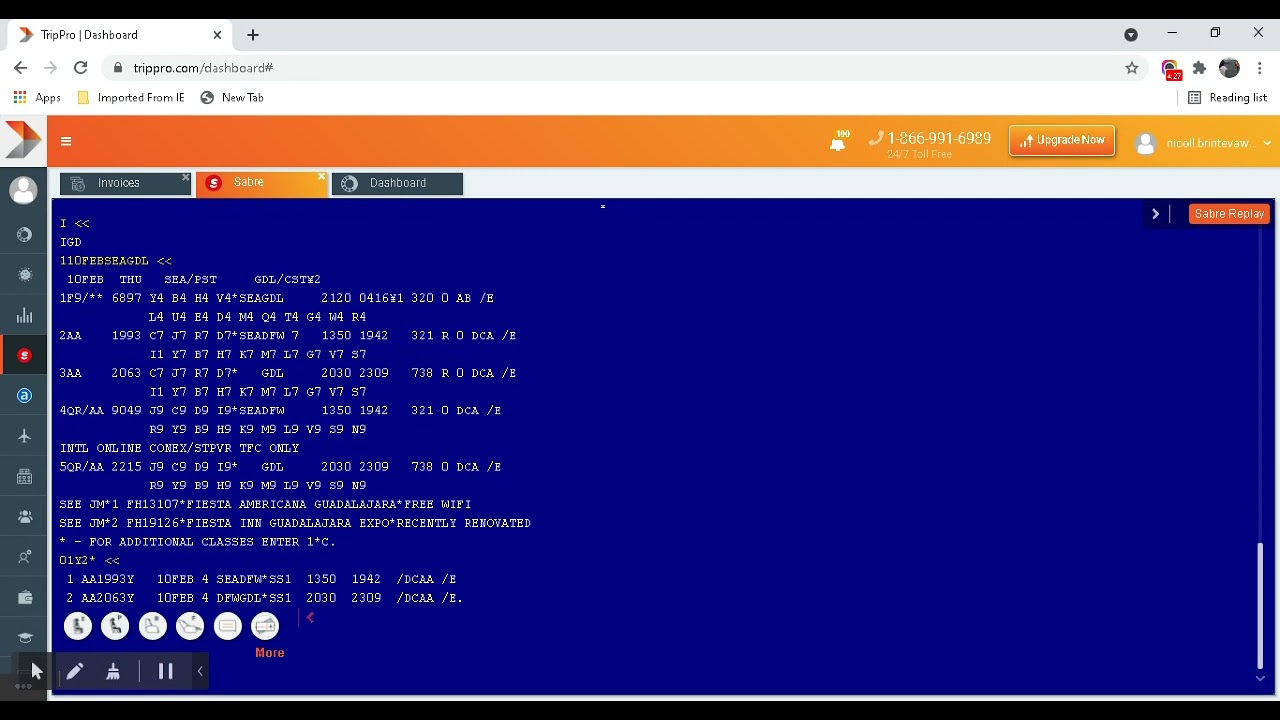
Task: Click the More link under quick actions
Action: point(270,653)
